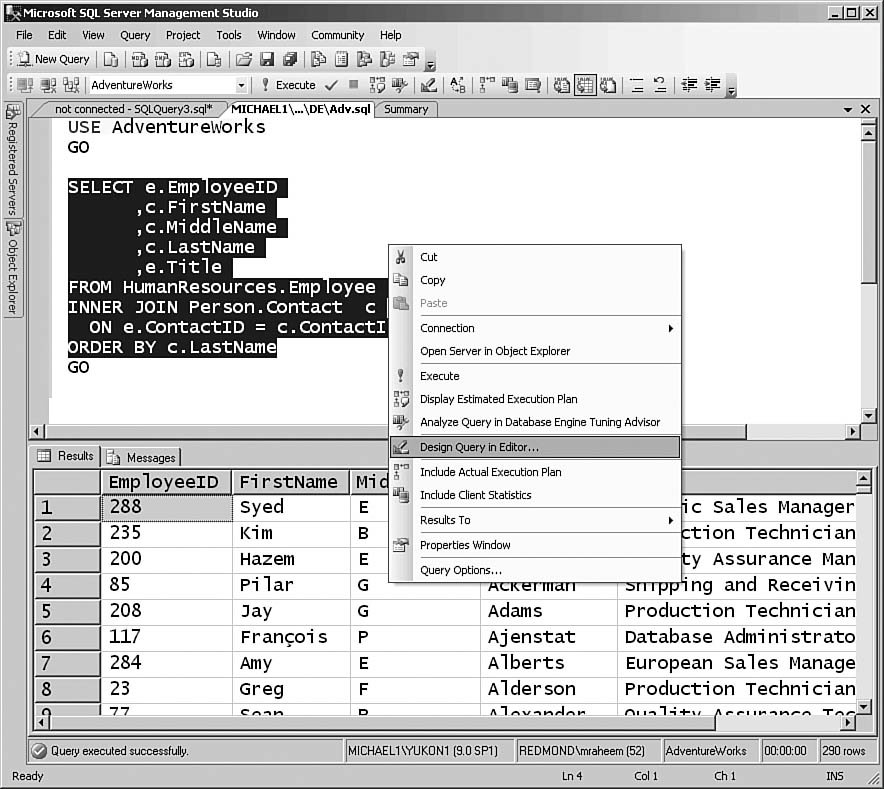Screen dimensions: 884x789
Task: Open the Summary page toolbar icon
Action: point(342,59)
